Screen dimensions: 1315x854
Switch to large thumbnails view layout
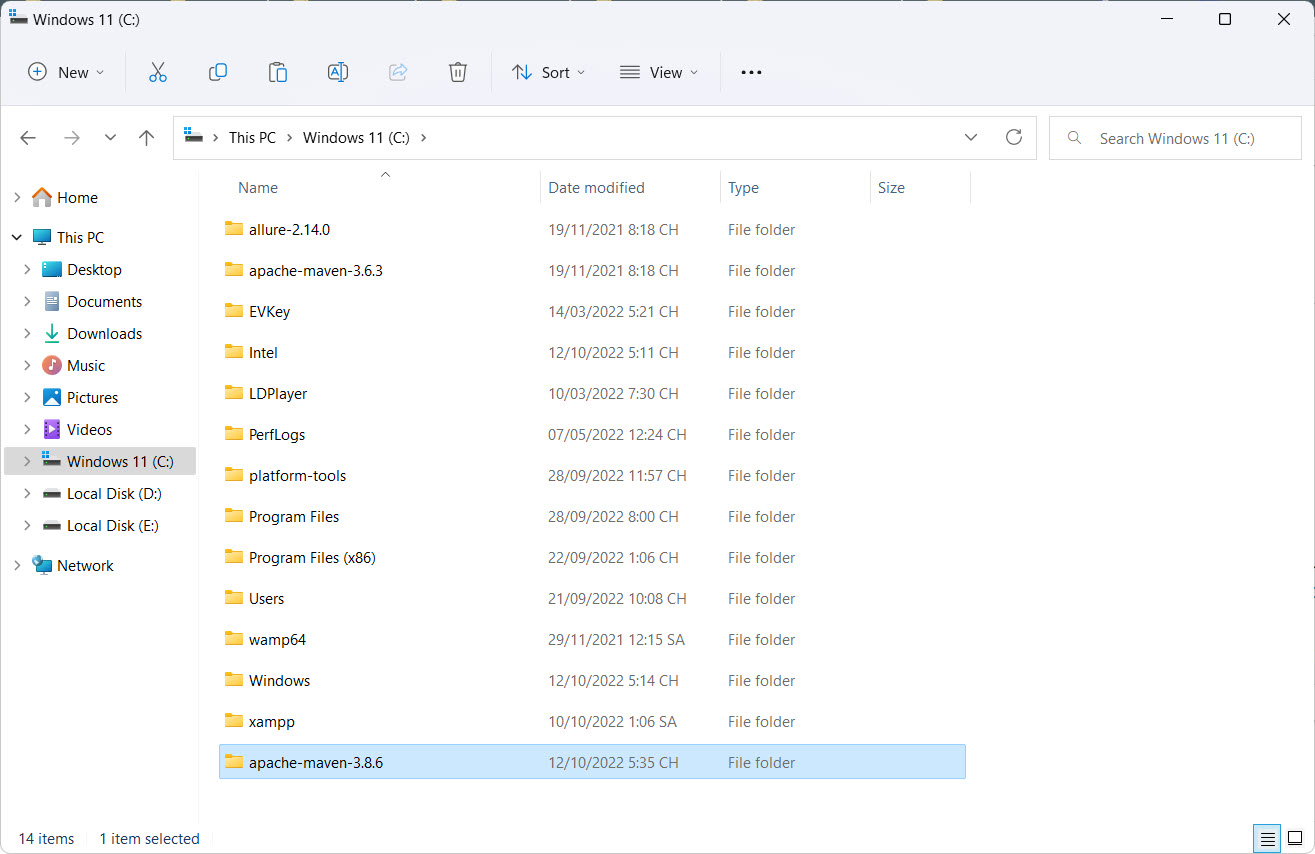point(1294,838)
